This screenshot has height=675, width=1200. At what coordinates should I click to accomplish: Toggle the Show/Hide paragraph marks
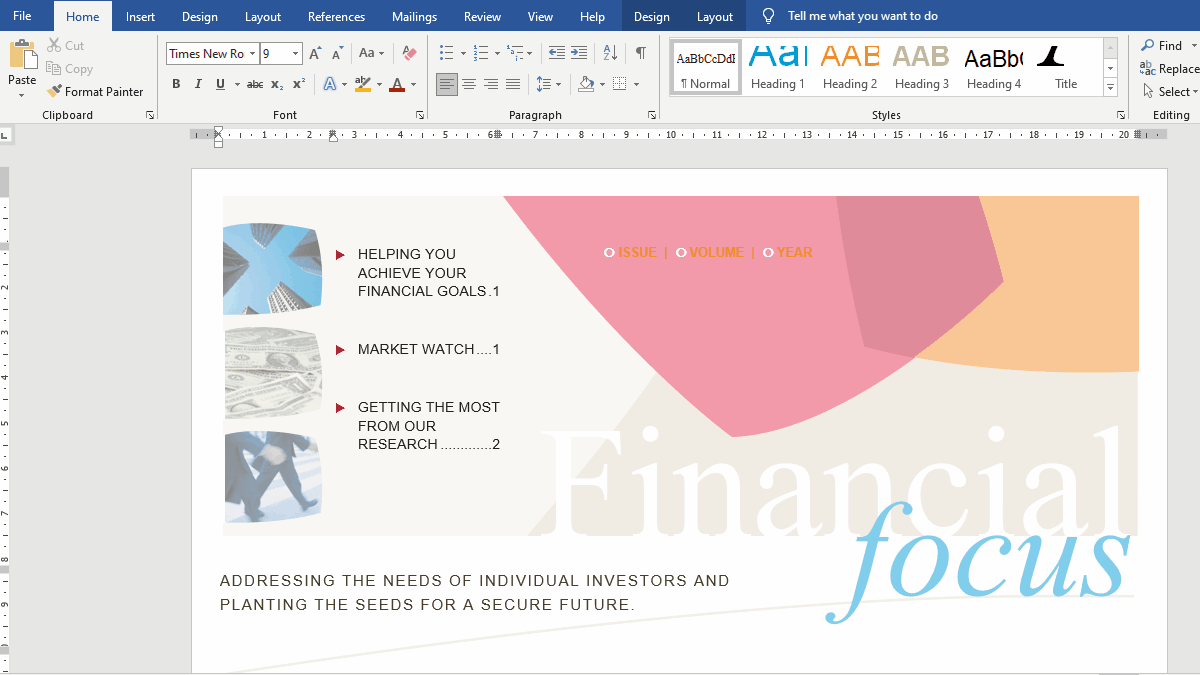[640, 53]
